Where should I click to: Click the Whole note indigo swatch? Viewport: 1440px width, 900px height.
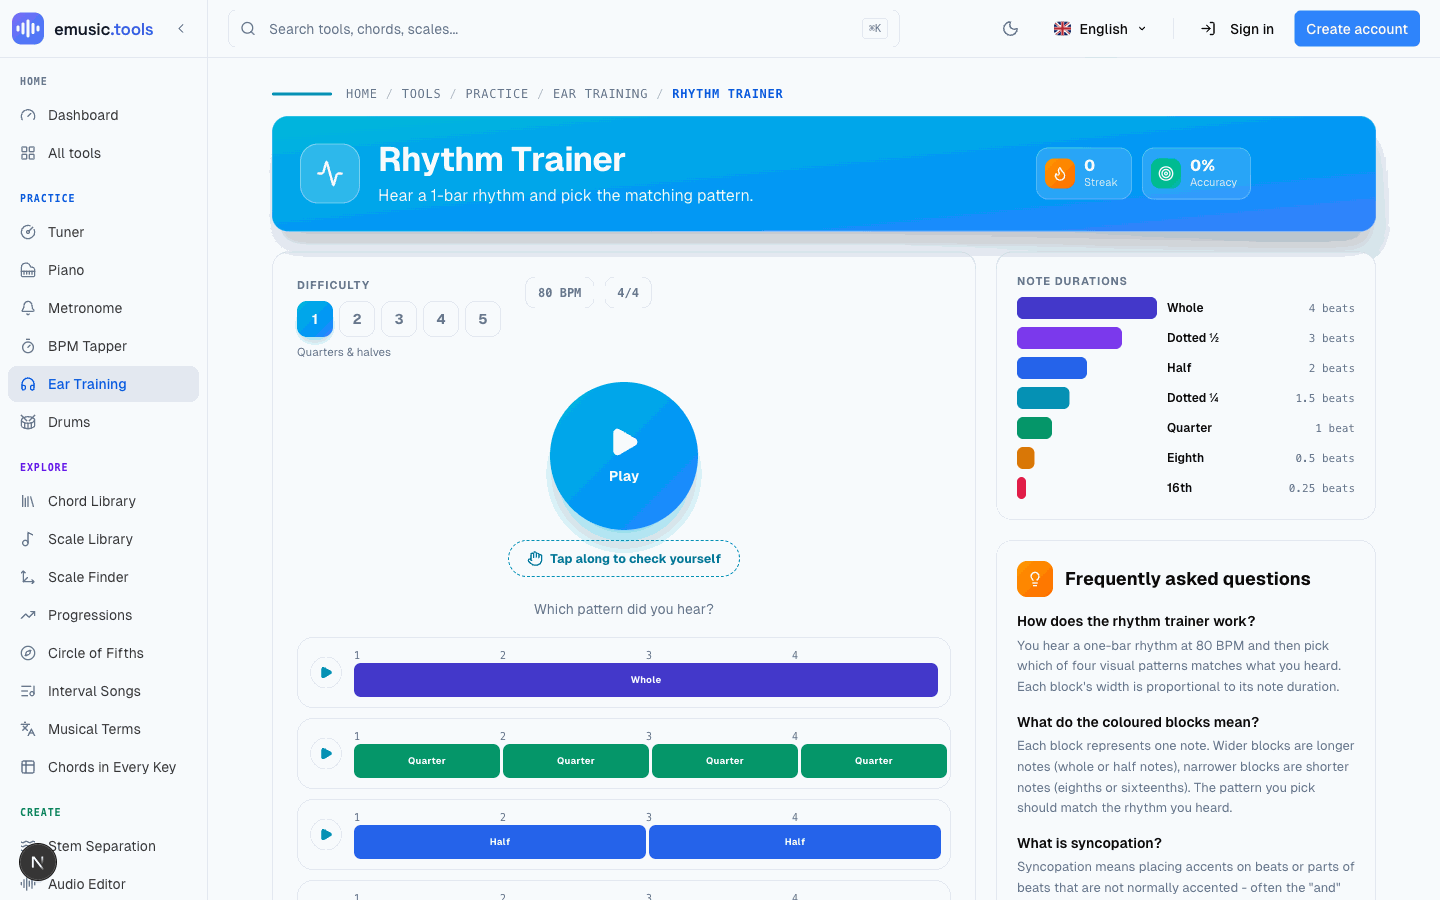click(1087, 308)
